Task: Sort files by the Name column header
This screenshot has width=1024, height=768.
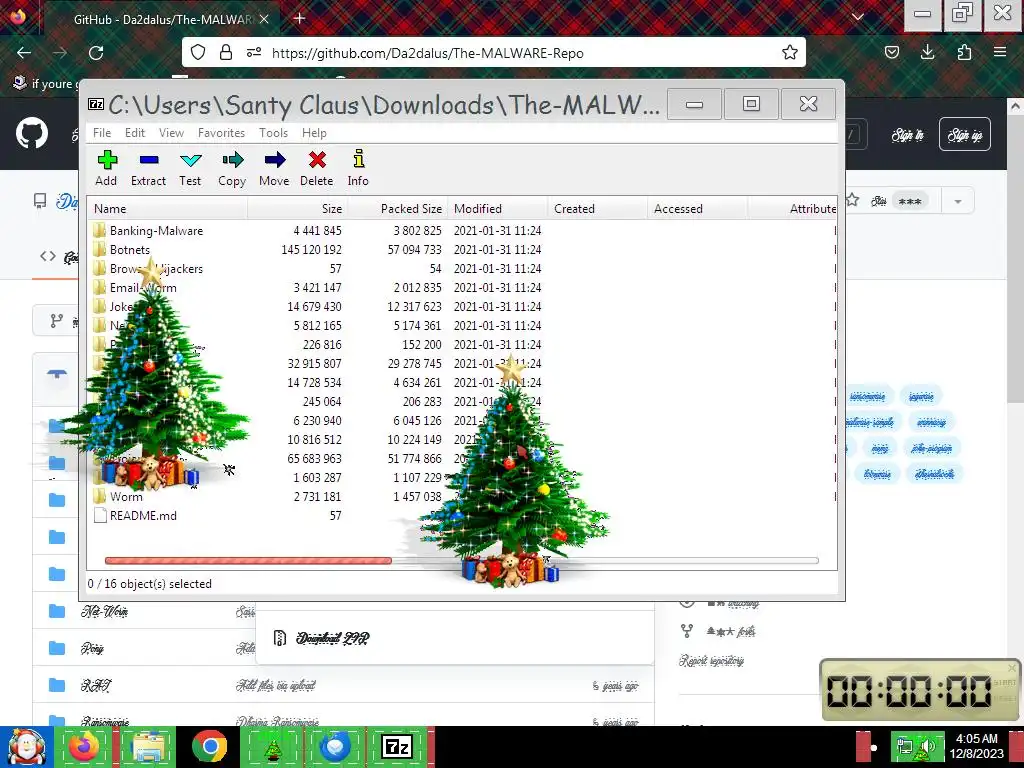Action: coord(167,208)
